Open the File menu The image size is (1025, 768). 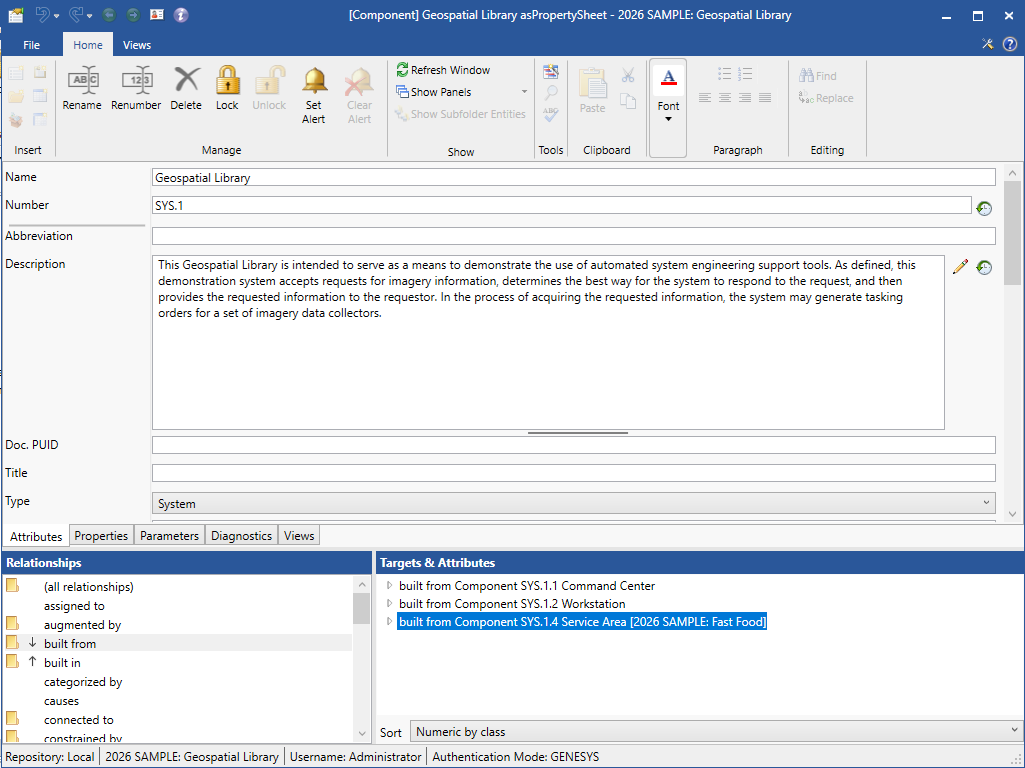(31, 45)
